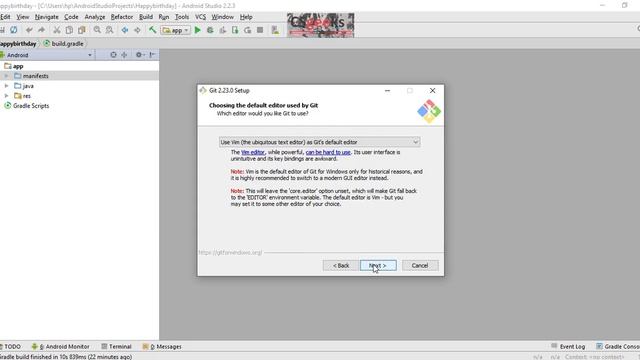This screenshot has width=640, height=360.
Task: Click the Debug app bug icon
Action: [210, 30]
